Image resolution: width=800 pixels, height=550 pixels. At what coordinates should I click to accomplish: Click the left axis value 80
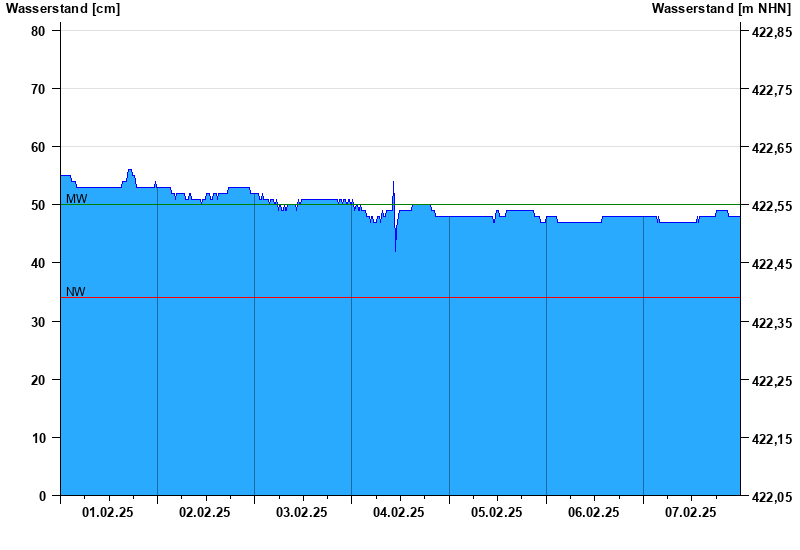pyautogui.click(x=38, y=31)
